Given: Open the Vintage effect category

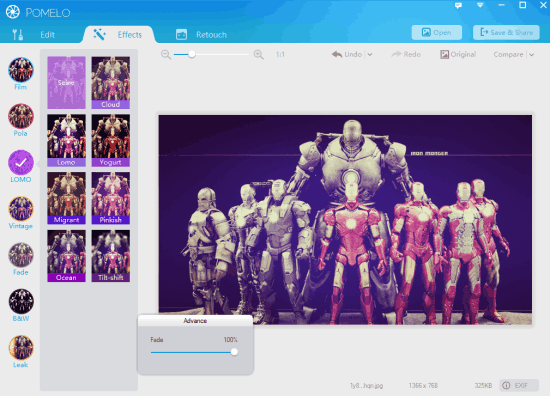Looking at the screenshot, I should (x=21, y=209).
